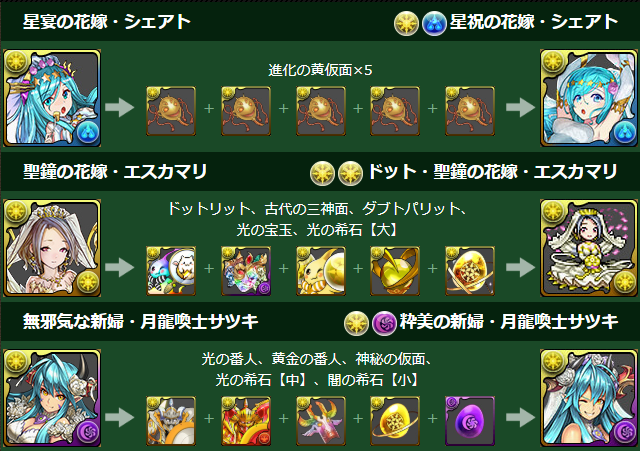The height and width of the screenshot is (451, 640).
Task: Open the 星祝の花嫁・シェアト evolved portrait
Action: pyautogui.click(x=589, y=98)
